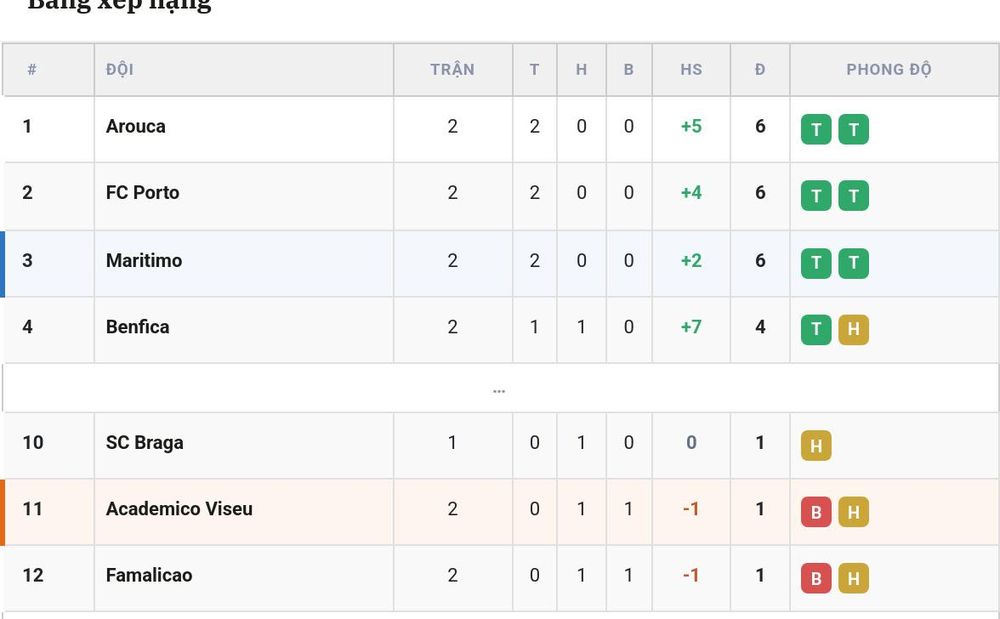Sort by the TRẬN column header

pyautogui.click(x=452, y=69)
